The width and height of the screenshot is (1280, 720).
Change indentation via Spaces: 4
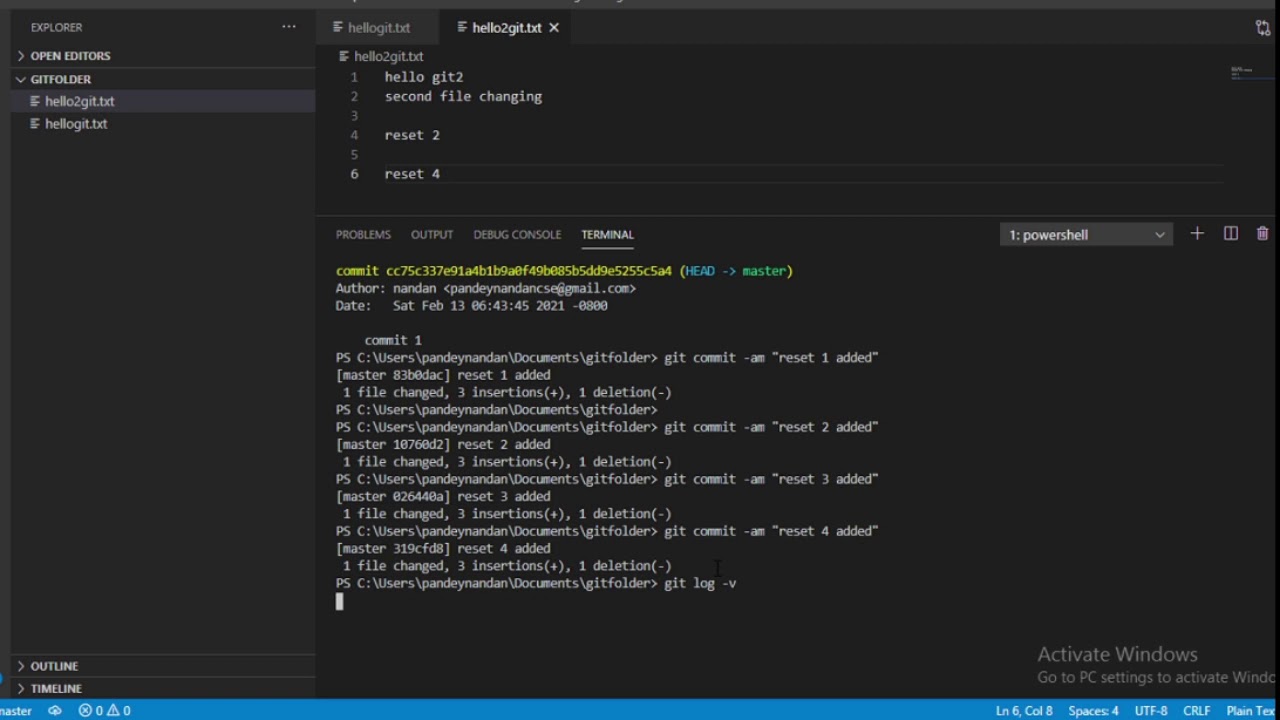(1093, 711)
